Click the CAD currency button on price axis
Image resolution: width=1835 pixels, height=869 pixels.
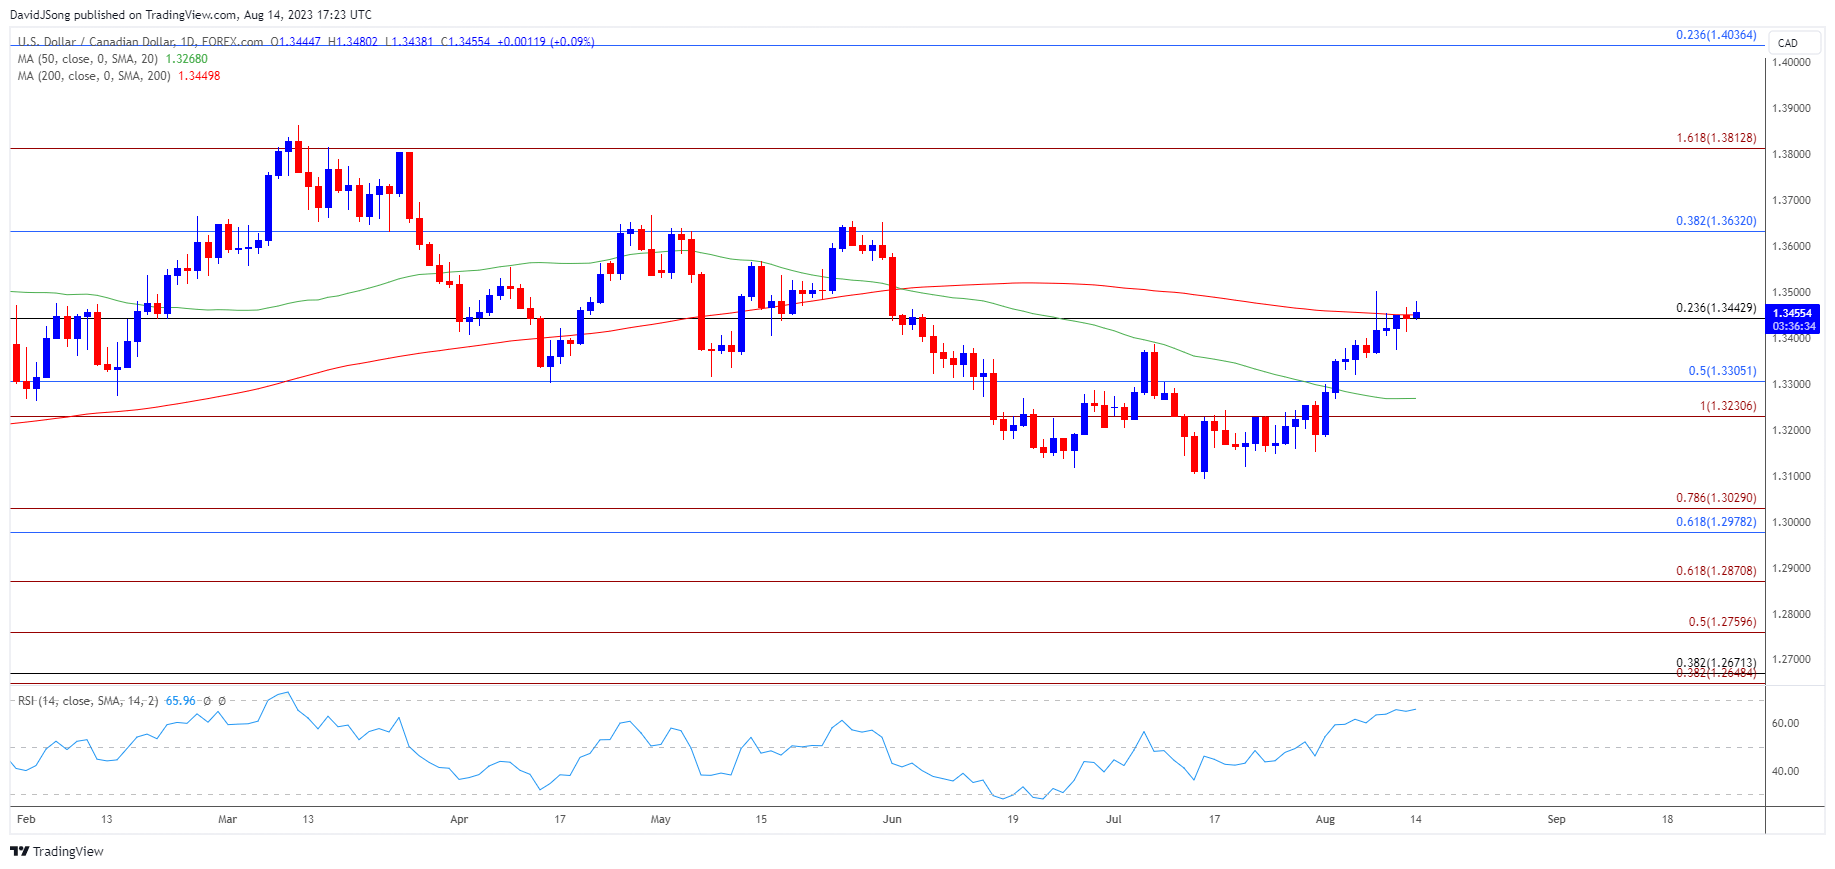(x=1795, y=43)
